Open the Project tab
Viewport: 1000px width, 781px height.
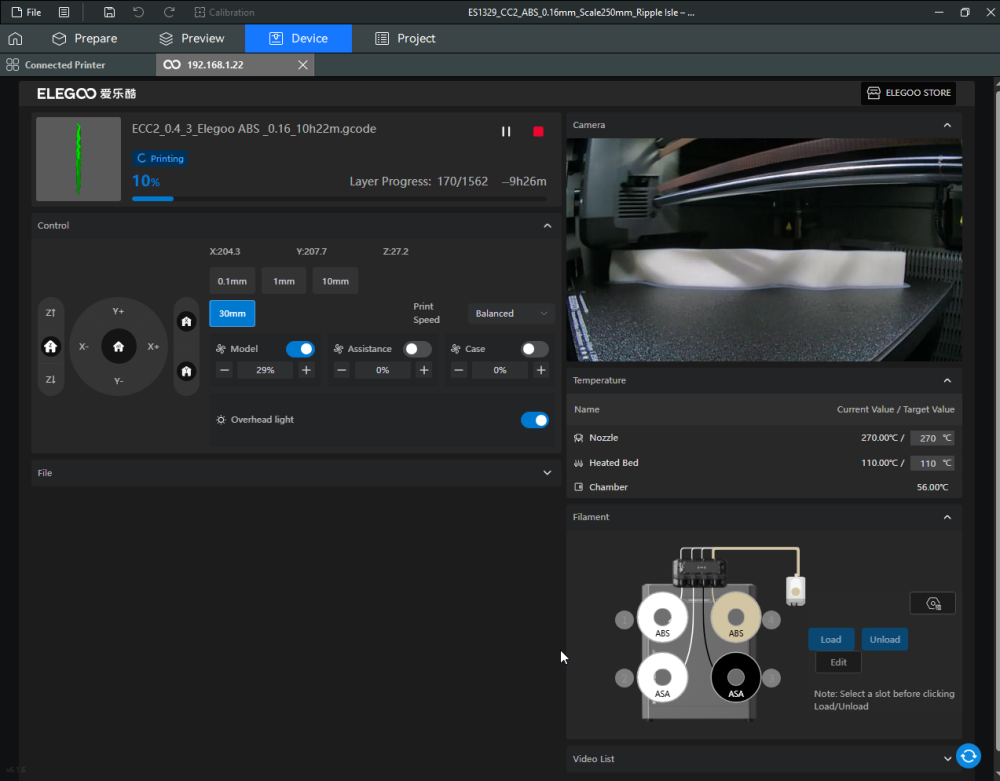pos(405,38)
